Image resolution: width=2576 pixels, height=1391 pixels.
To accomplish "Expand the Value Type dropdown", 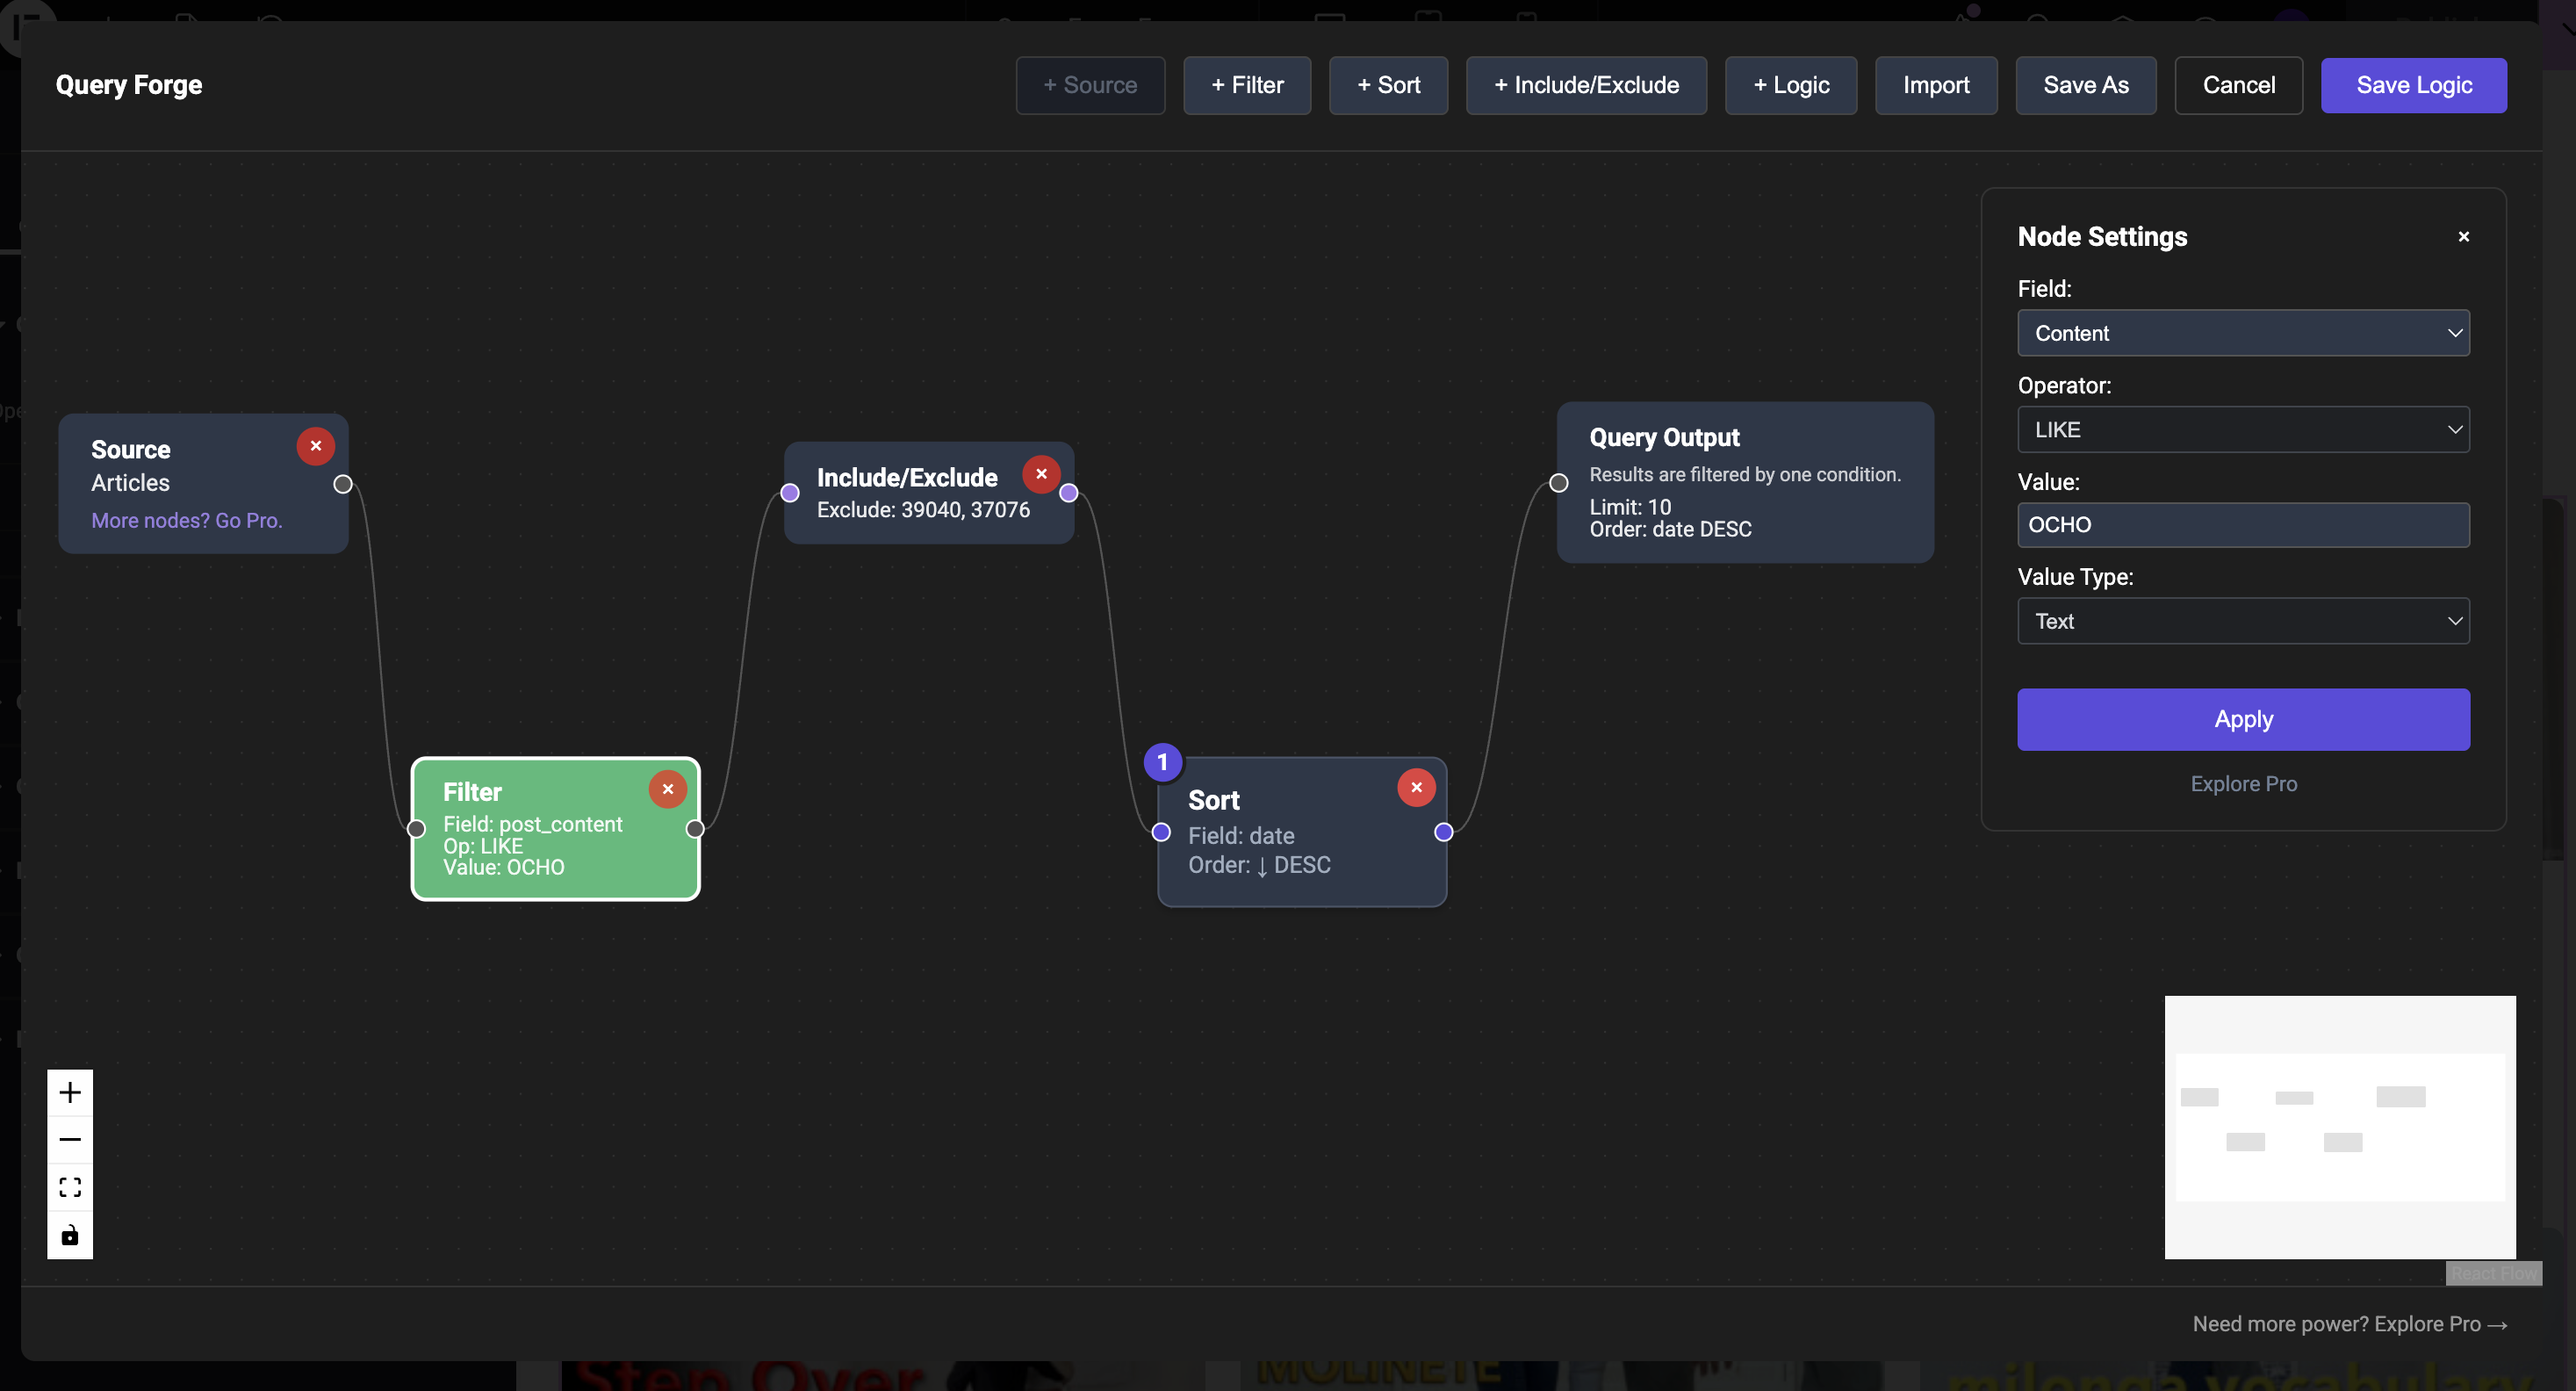I will click(2243, 621).
